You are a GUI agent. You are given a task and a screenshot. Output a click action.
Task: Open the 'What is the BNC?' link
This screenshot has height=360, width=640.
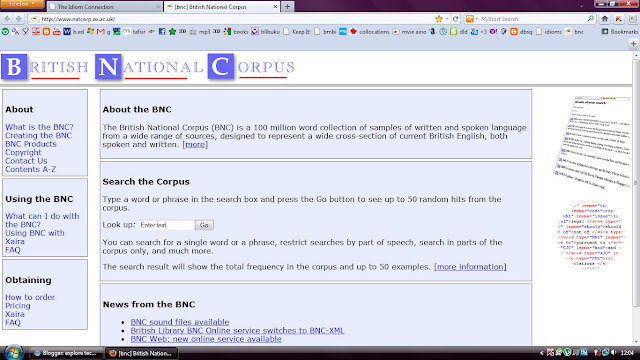coord(39,127)
